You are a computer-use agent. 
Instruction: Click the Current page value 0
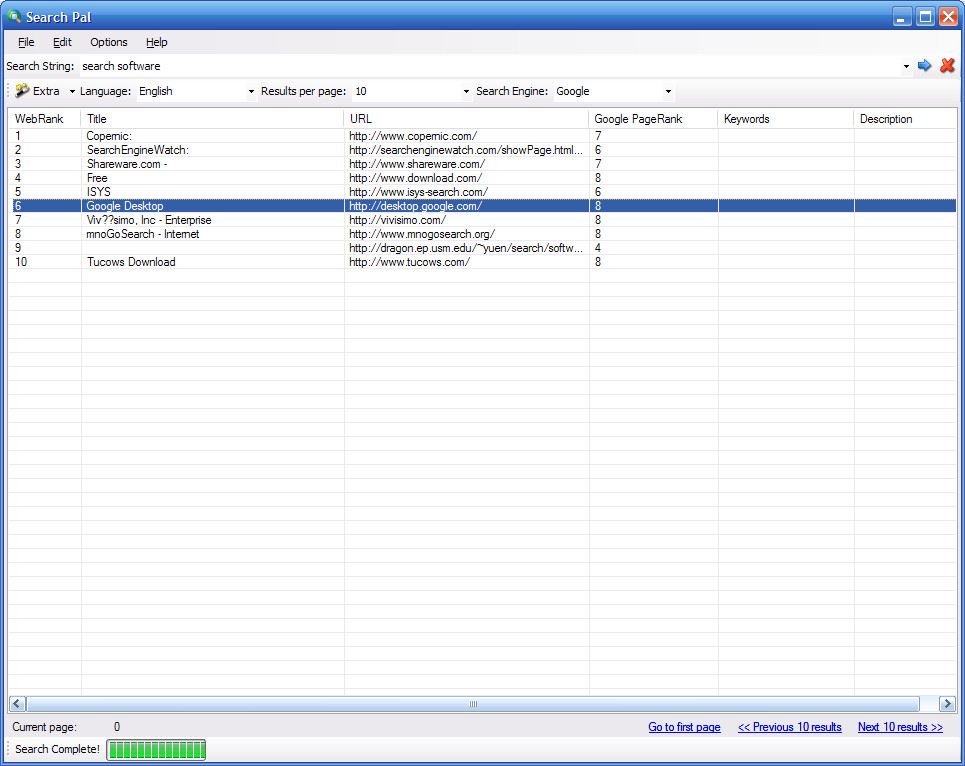click(117, 727)
